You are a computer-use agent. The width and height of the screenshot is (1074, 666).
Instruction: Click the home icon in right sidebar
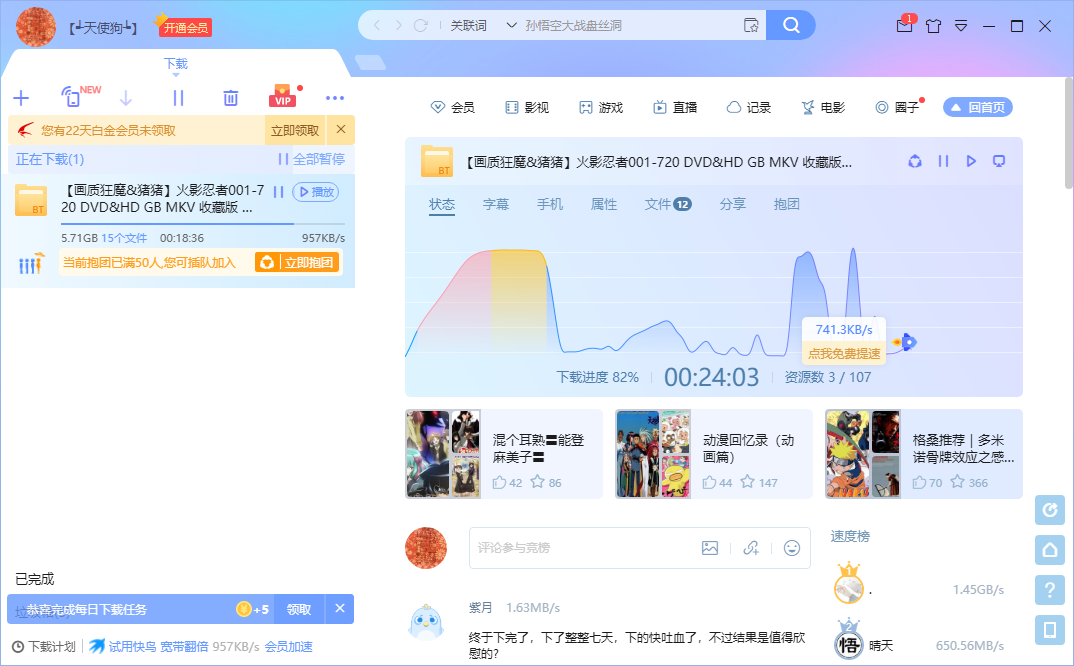[x=1049, y=550]
